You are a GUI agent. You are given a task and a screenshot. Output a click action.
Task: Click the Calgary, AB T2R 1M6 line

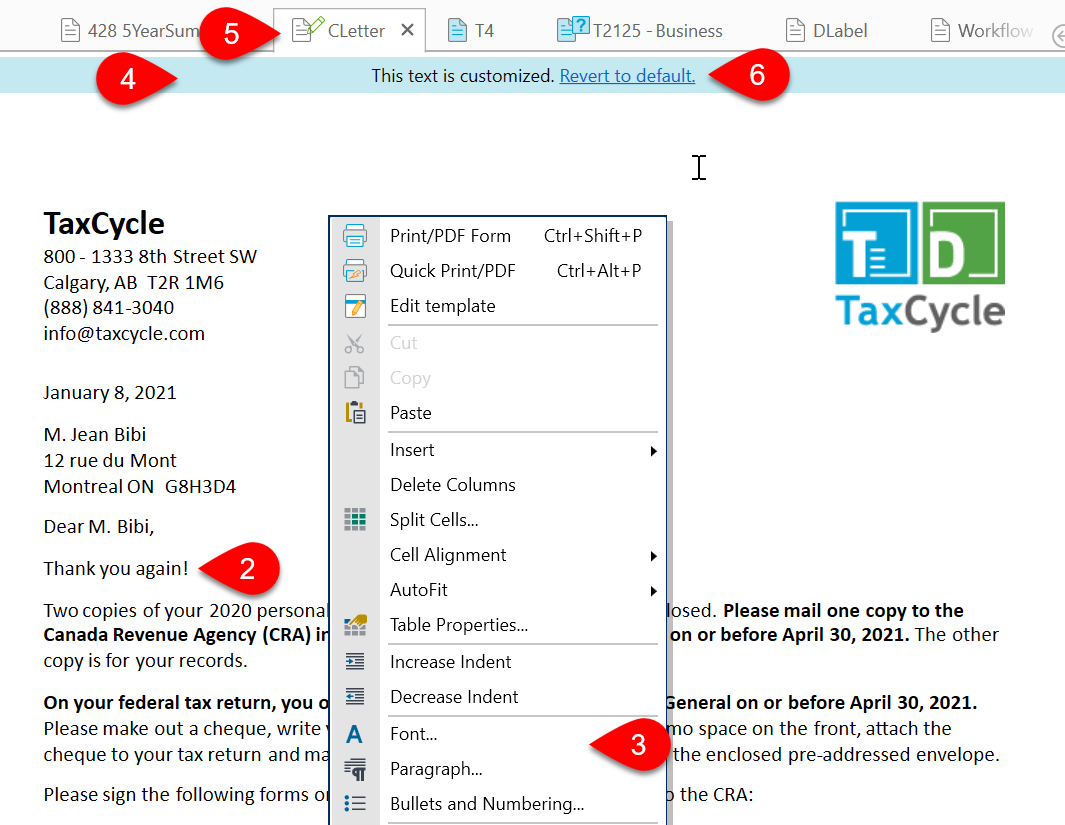(134, 282)
